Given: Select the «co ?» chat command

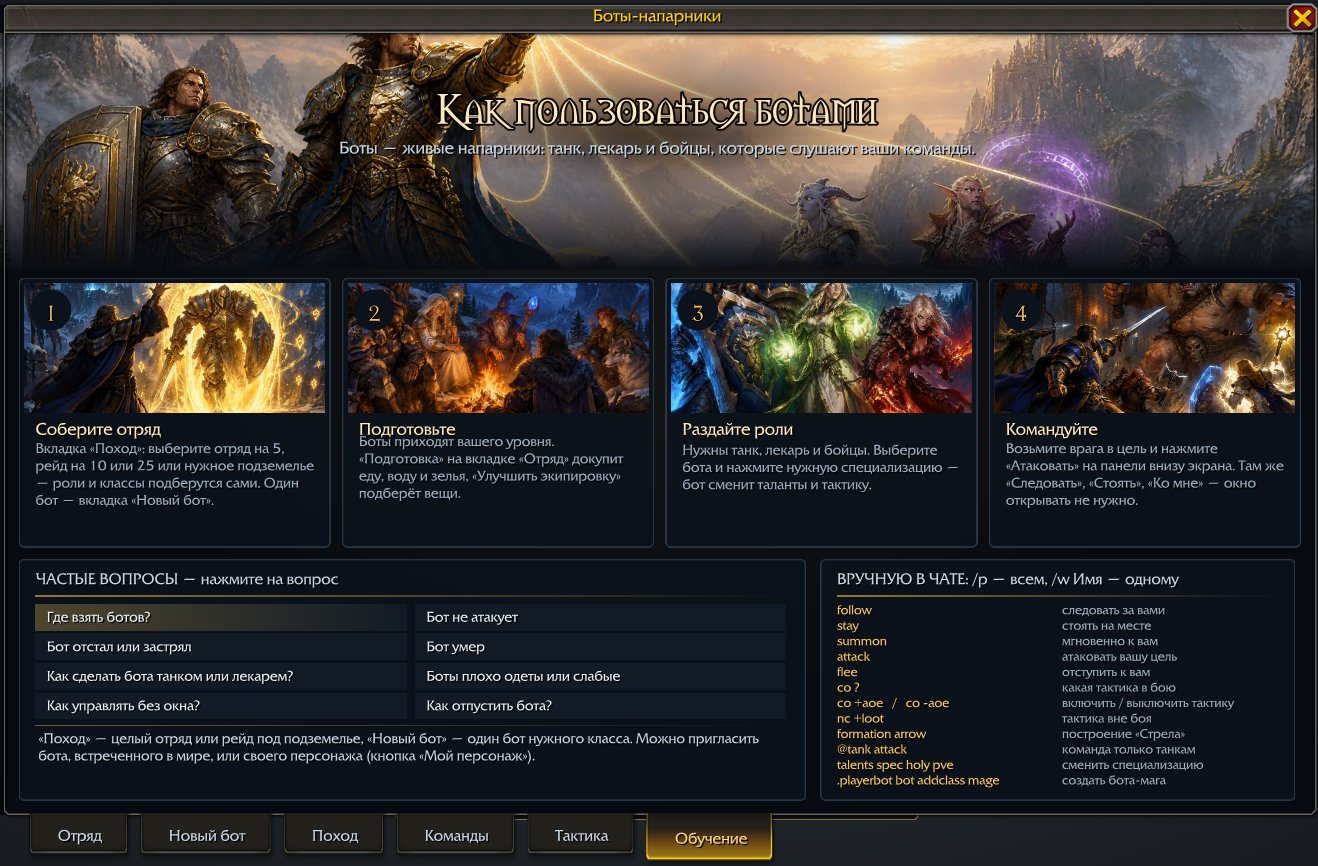Looking at the screenshot, I should point(848,688).
